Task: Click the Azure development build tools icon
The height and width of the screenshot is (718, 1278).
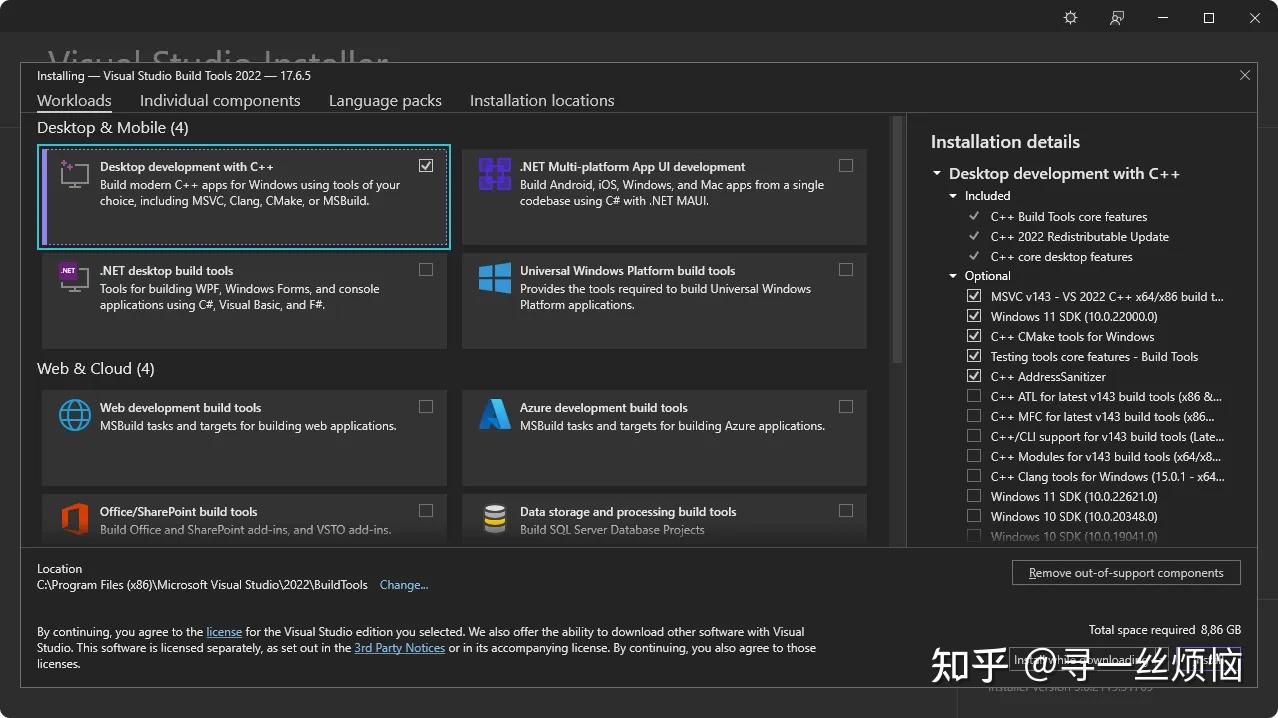Action: pos(494,414)
